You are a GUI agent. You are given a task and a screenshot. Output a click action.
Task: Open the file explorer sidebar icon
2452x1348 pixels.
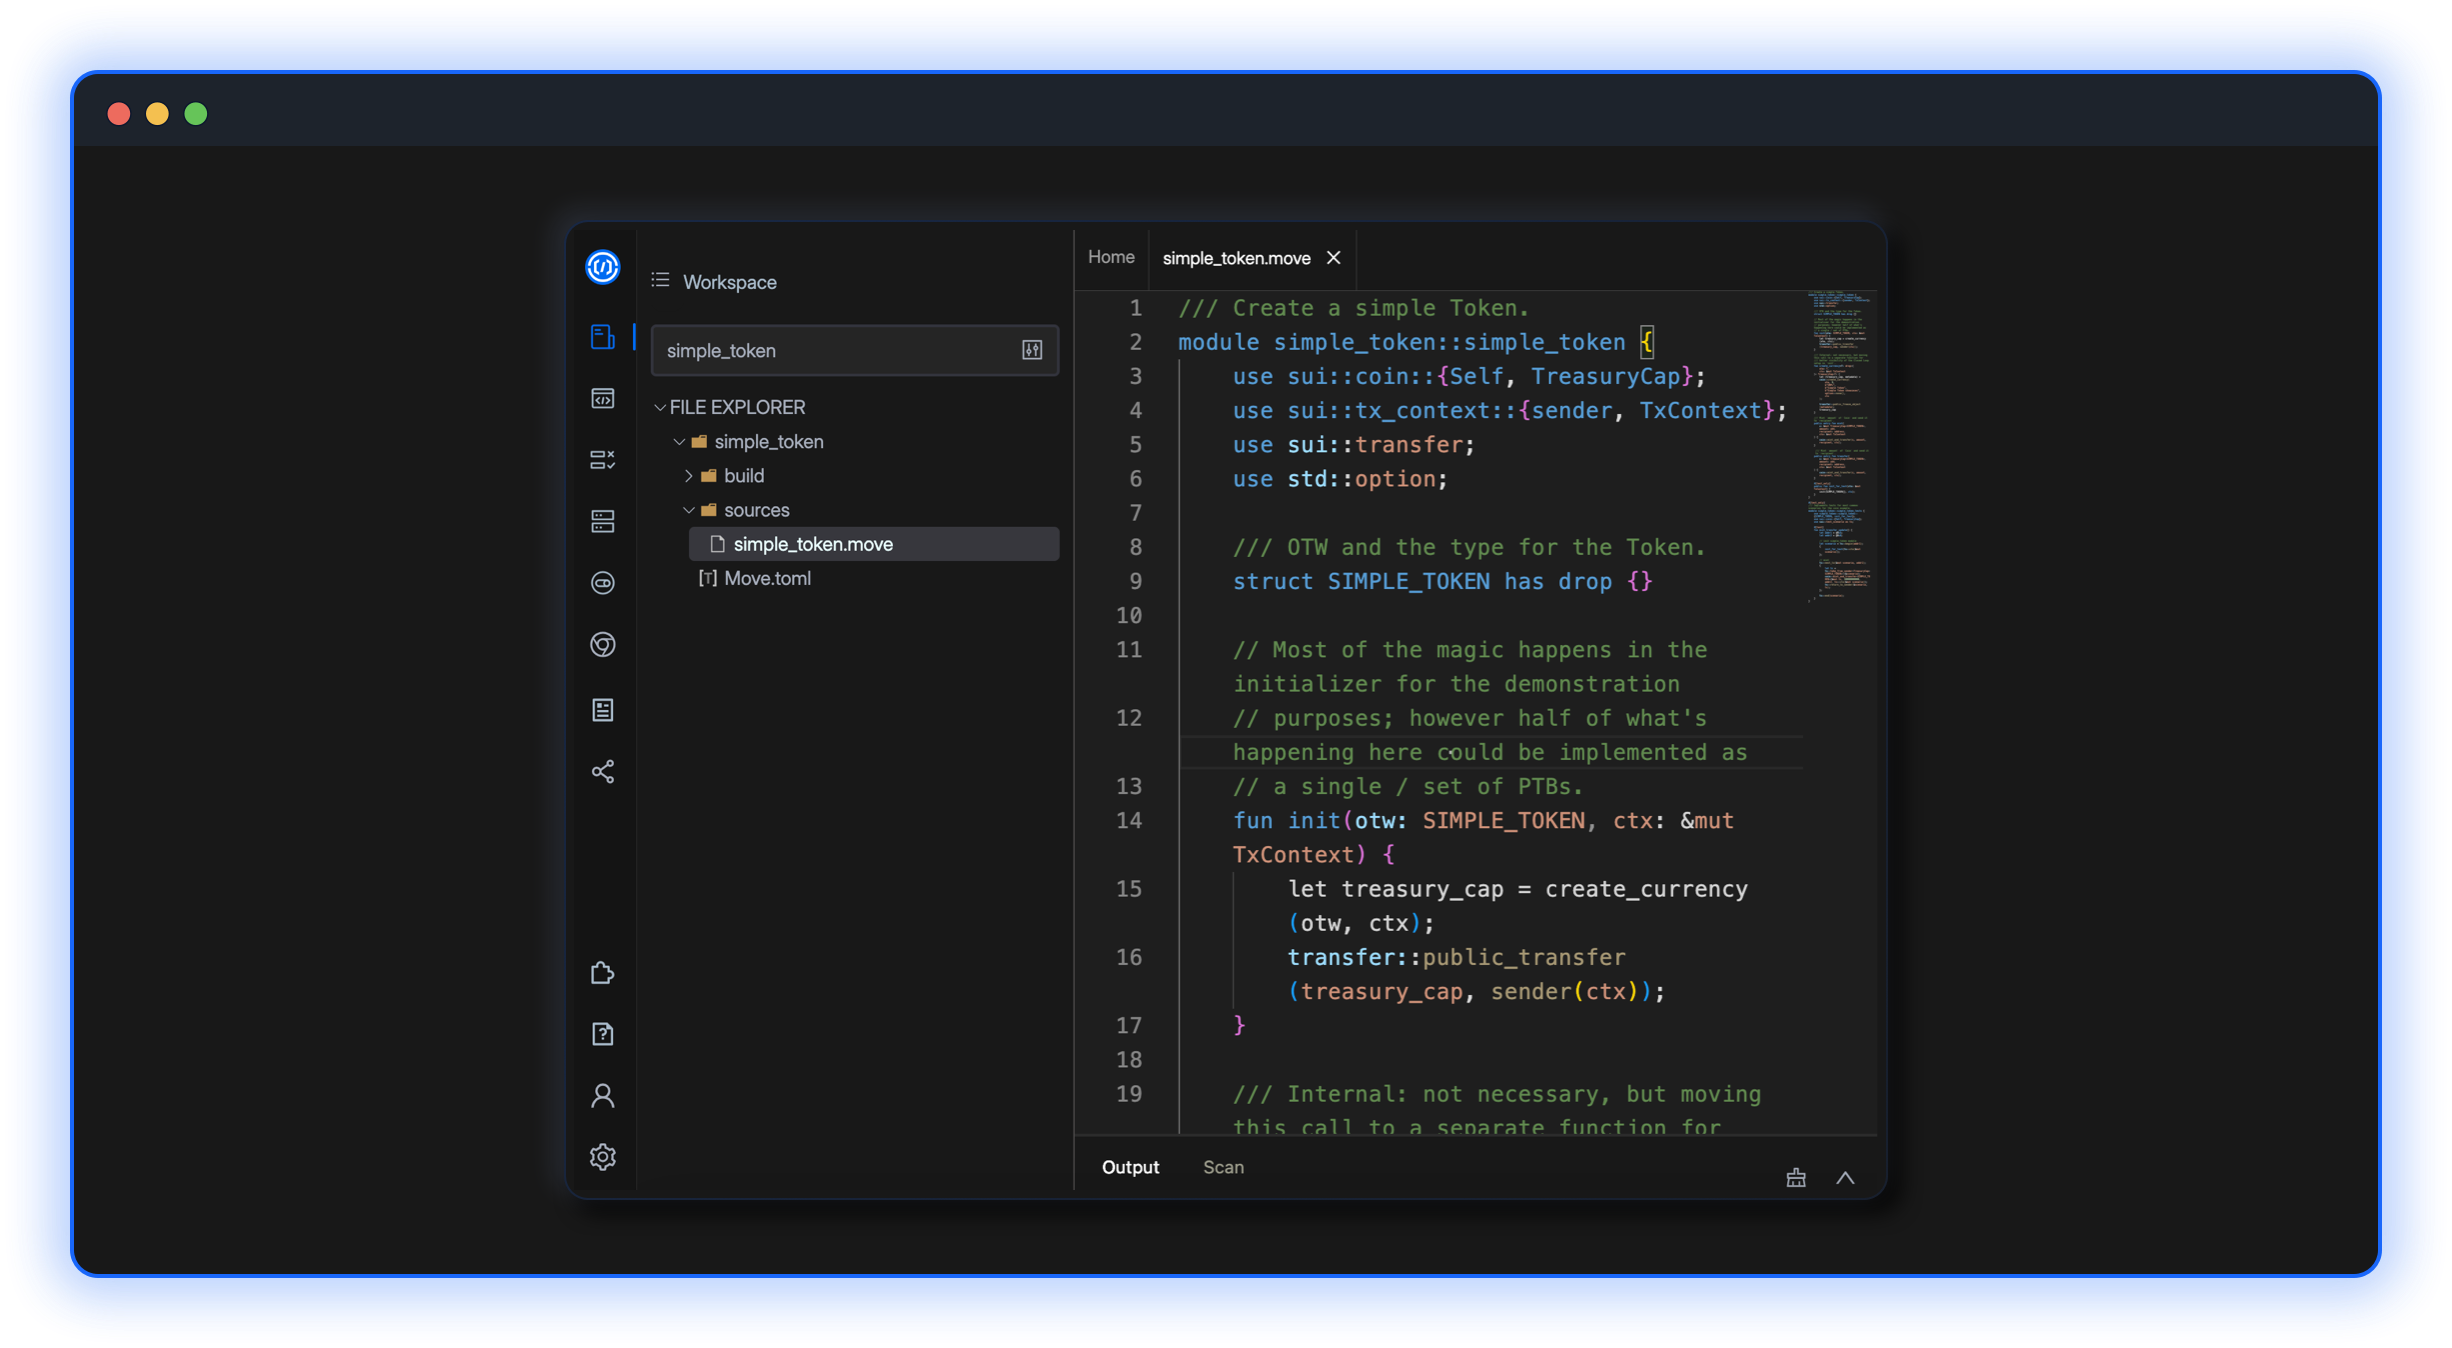coord(602,337)
